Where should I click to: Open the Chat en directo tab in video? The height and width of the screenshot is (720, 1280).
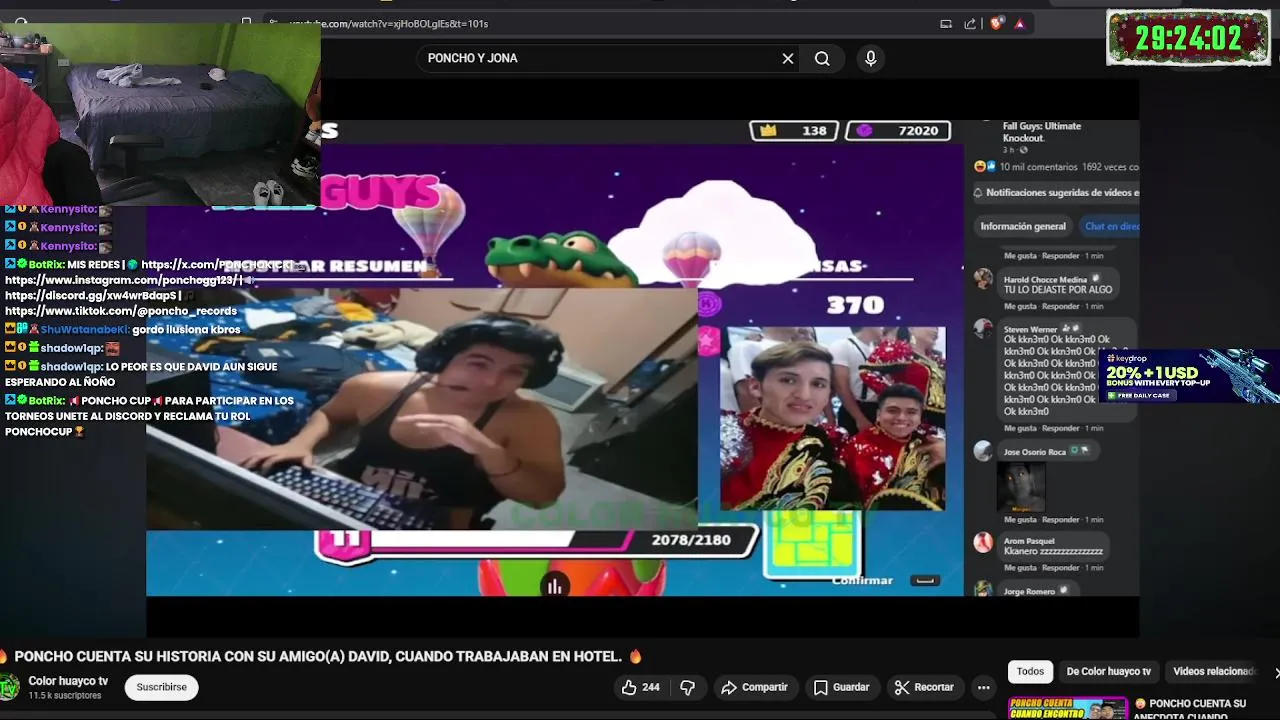[x=1112, y=226]
